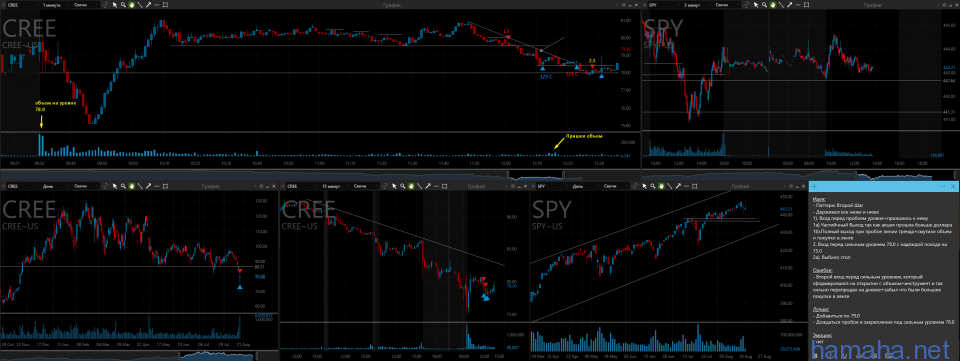Toggle the hand pan tool in CREE daily chart
The image size is (960, 361).
[x=132, y=185]
